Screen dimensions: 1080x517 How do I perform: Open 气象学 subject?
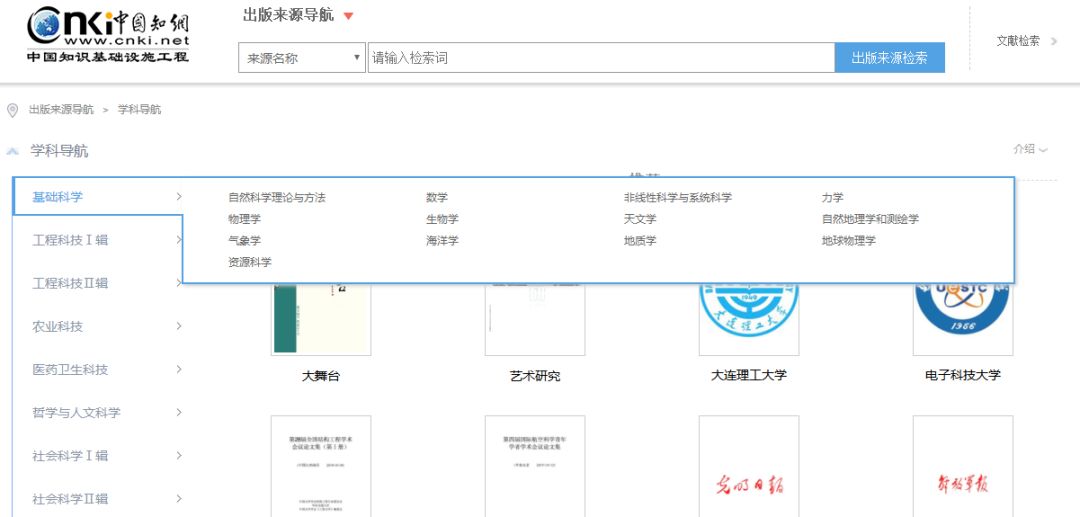tap(245, 241)
